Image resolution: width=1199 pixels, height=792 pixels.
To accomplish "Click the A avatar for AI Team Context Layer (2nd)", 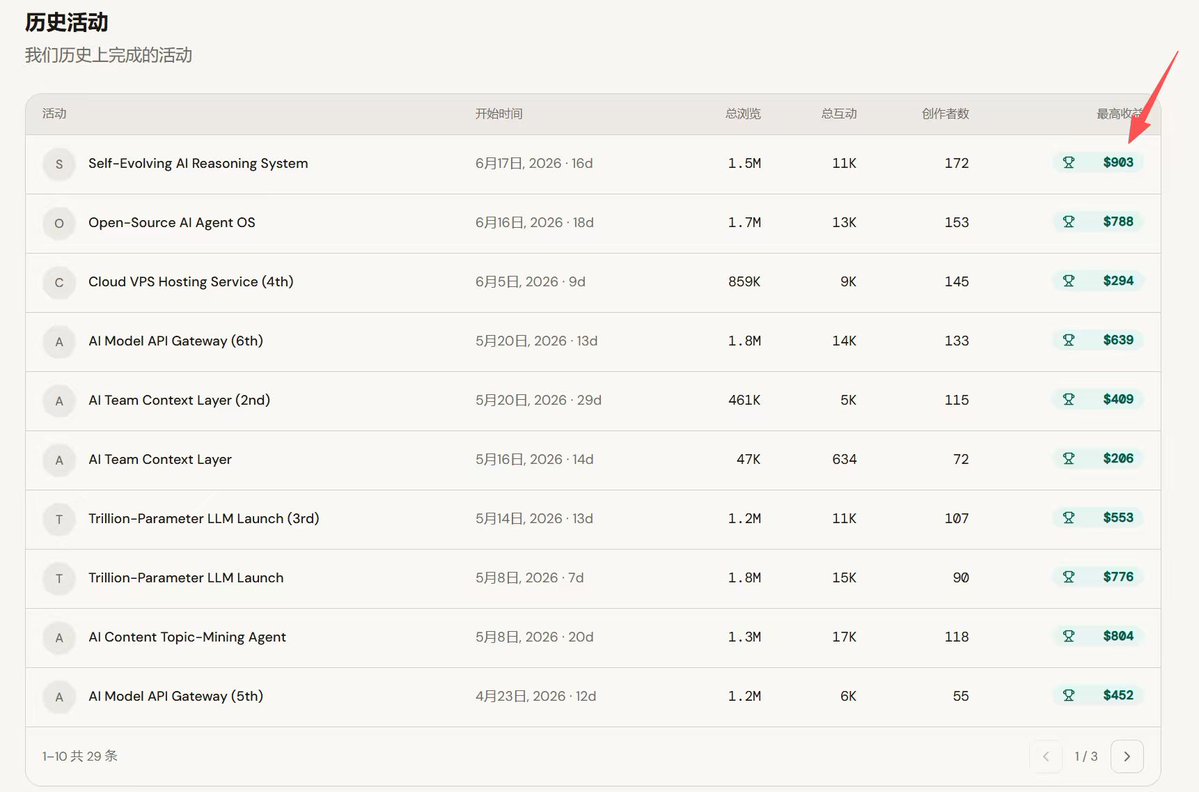I will (x=59, y=401).
